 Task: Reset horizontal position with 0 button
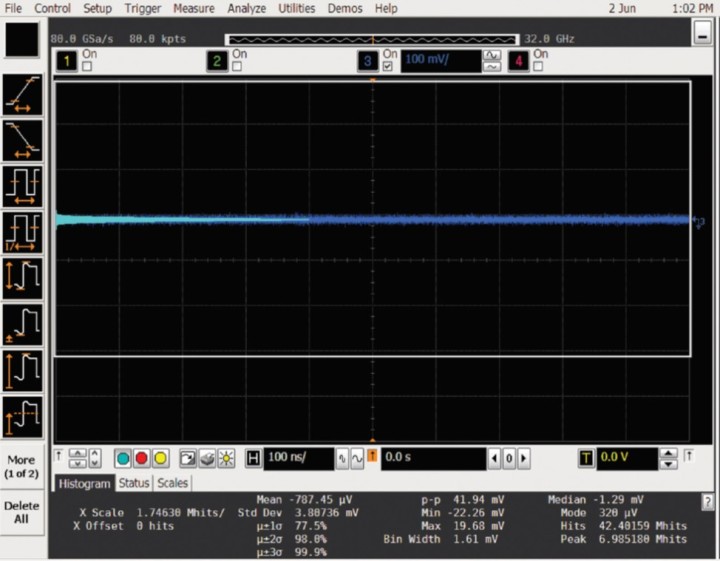click(509, 458)
